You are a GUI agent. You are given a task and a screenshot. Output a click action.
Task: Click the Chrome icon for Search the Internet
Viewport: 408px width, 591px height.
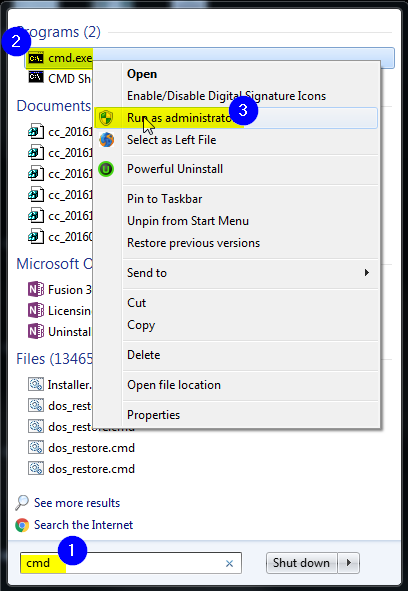[x=22, y=525]
